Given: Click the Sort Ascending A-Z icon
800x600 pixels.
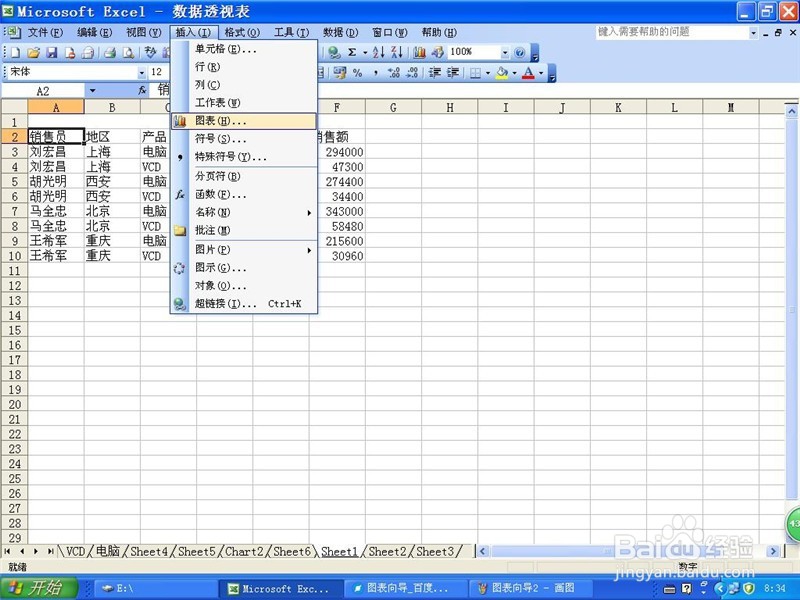Looking at the screenshot, I should [x=379, y=52].
